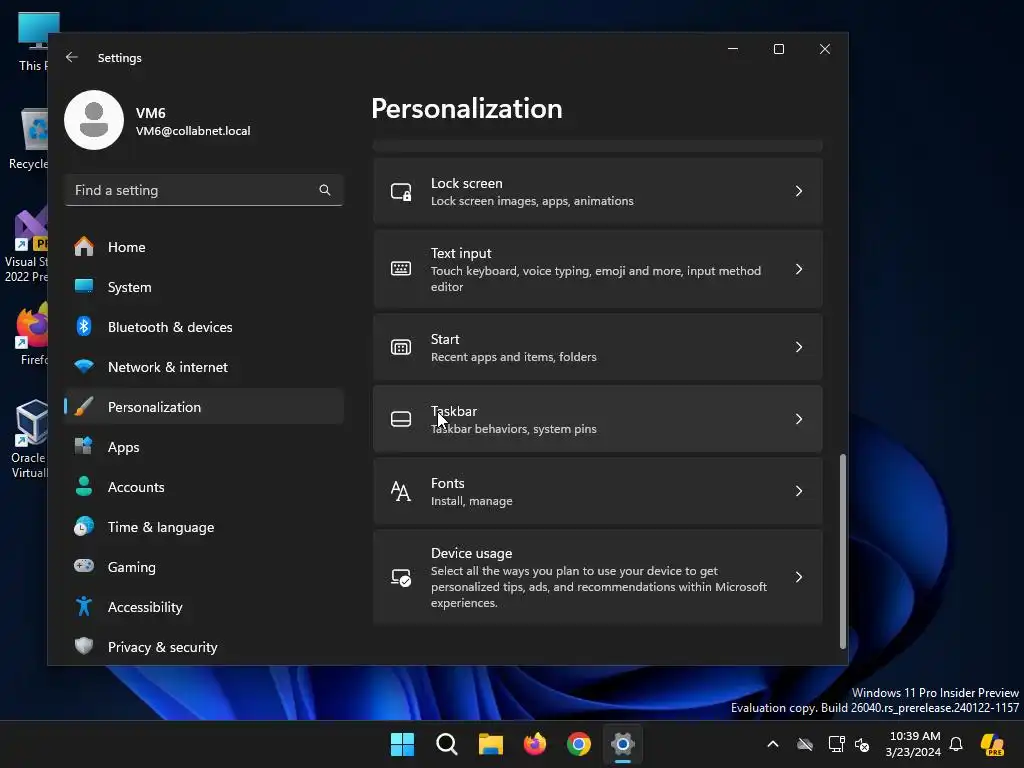This screenshot has height=768, width=1024.
Task: Click the Device usage icon
Action: 401,577
